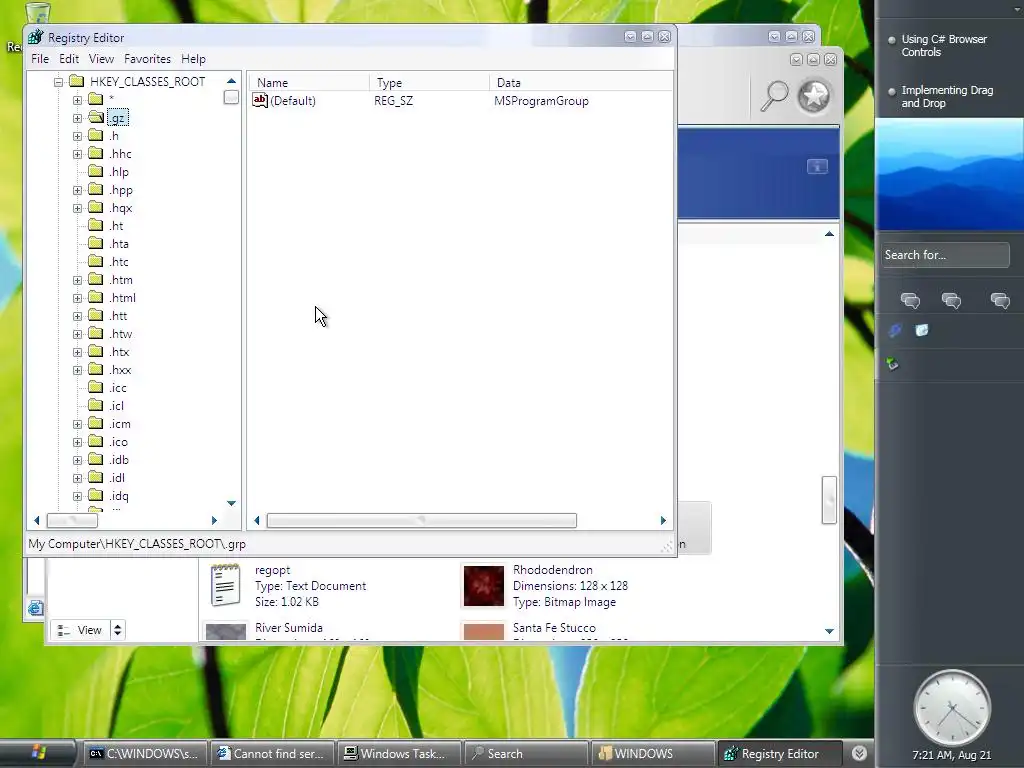1024x768 pixels.
Task: Switch to Windows Task... taskbar button
Action: click(x=398, y=754)
